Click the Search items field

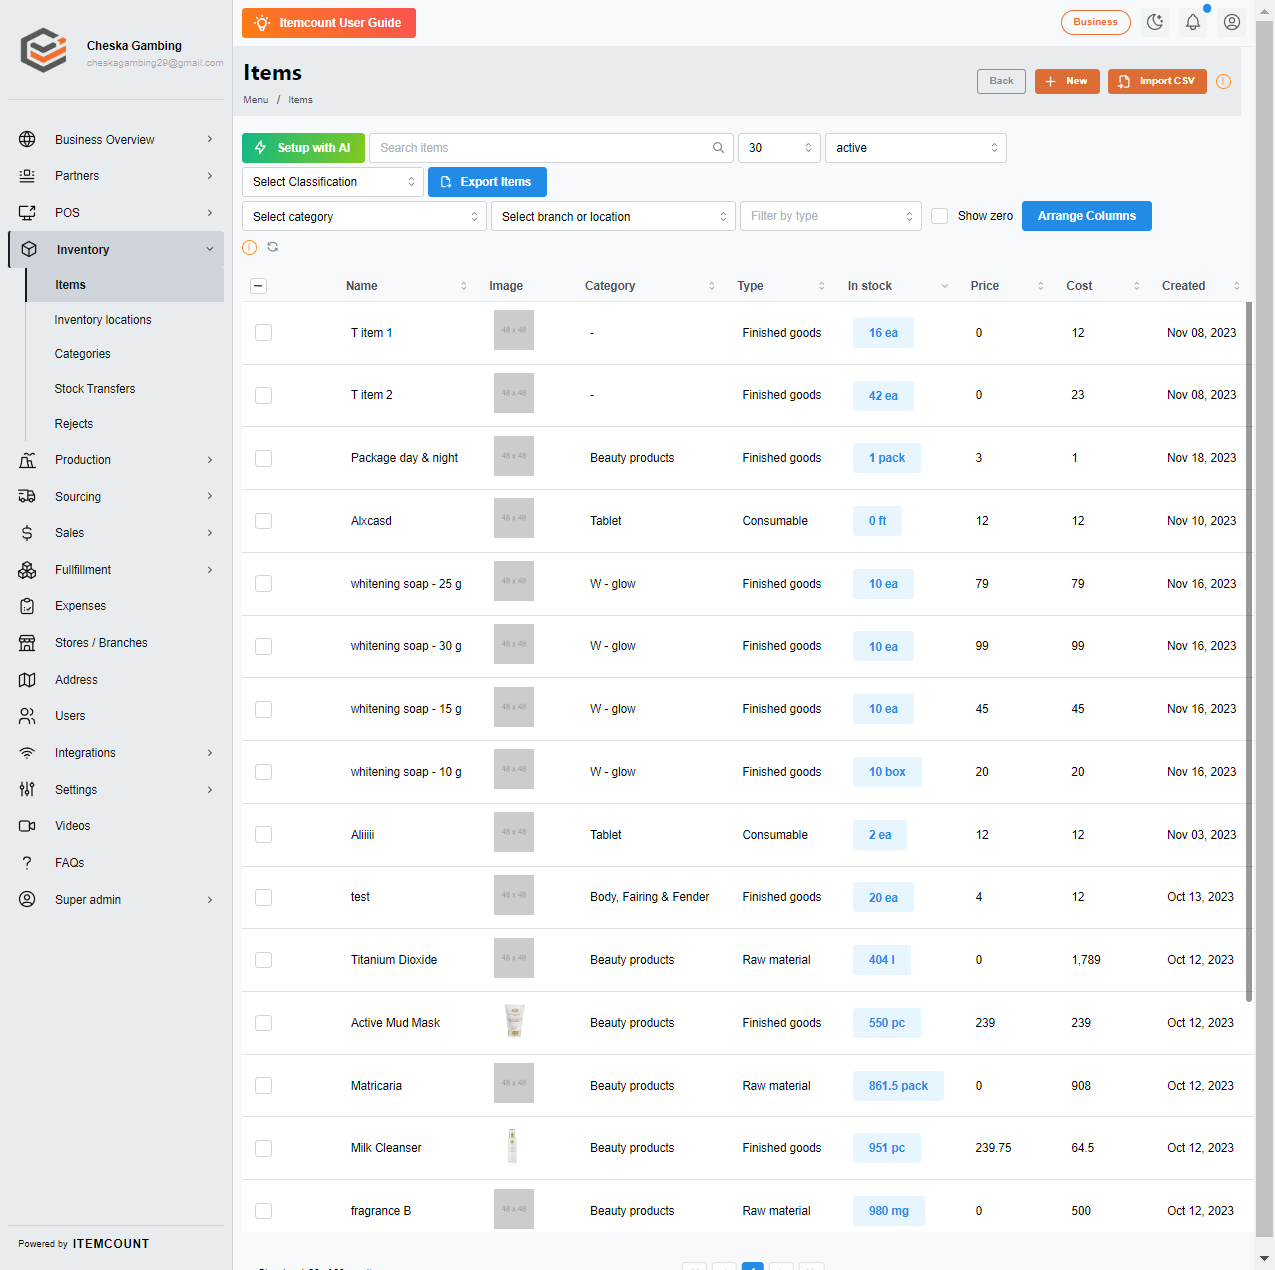pos(551,148)
